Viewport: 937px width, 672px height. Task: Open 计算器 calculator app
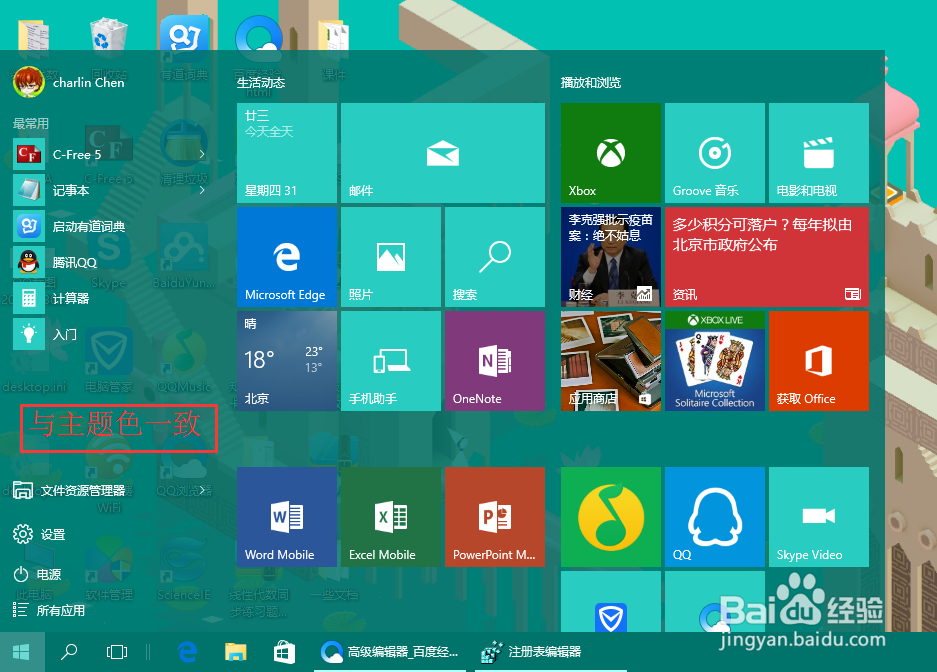coord(111,298)
